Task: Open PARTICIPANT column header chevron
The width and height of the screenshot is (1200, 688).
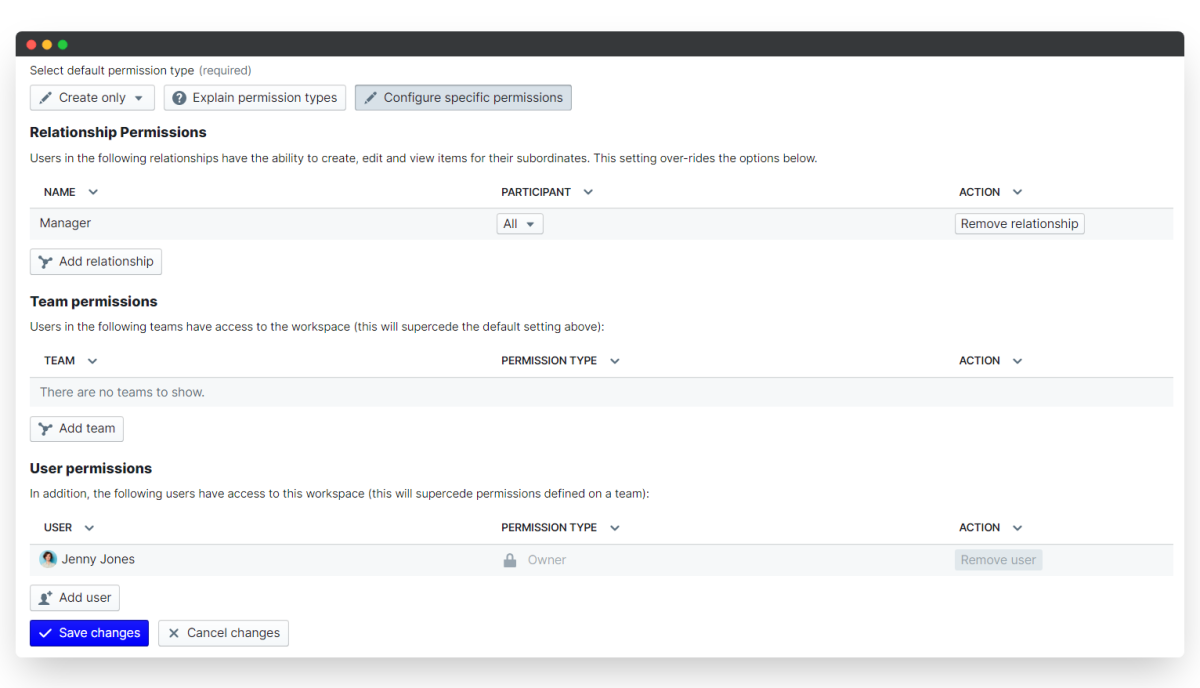Action: click(x=588, y=192)
